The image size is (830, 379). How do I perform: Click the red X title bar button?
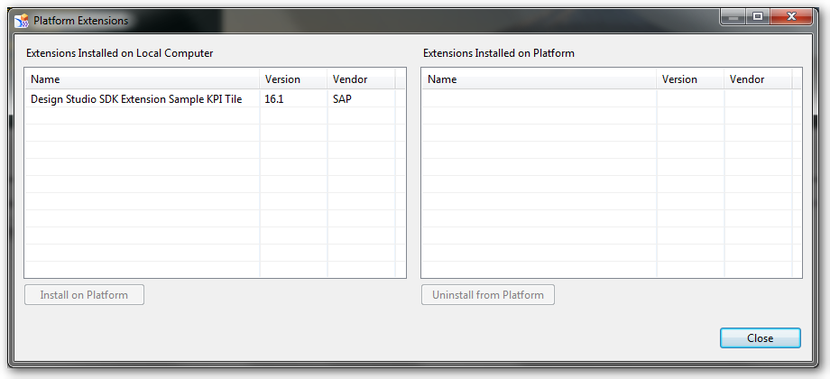(x=791, y=17)
